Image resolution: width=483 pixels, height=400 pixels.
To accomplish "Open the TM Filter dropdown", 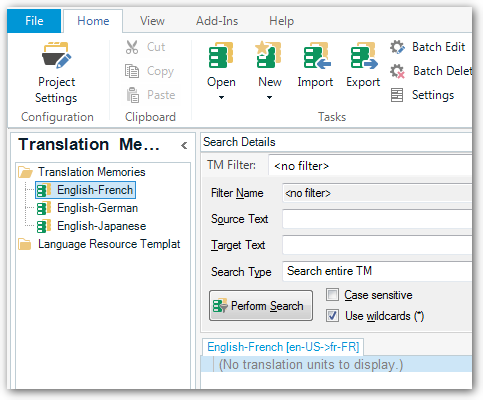I will click(370, 165).
